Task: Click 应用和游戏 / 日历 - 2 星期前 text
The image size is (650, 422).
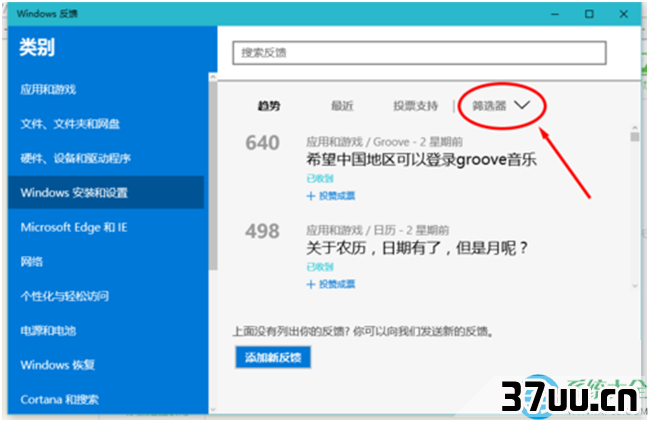Action: click(x=377, y=230)
